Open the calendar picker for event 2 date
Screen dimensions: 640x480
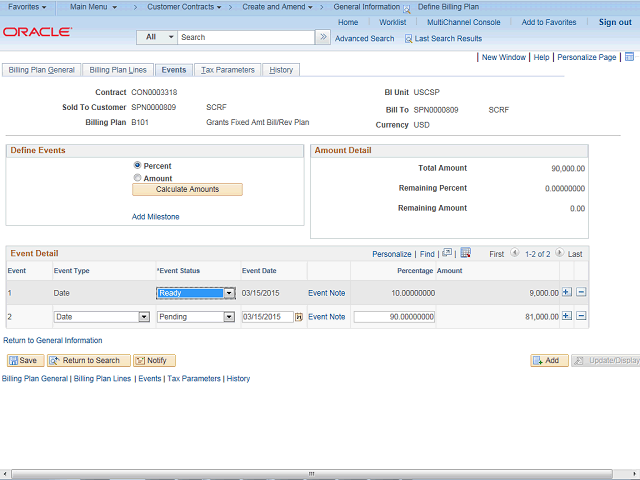pos(299,317)
